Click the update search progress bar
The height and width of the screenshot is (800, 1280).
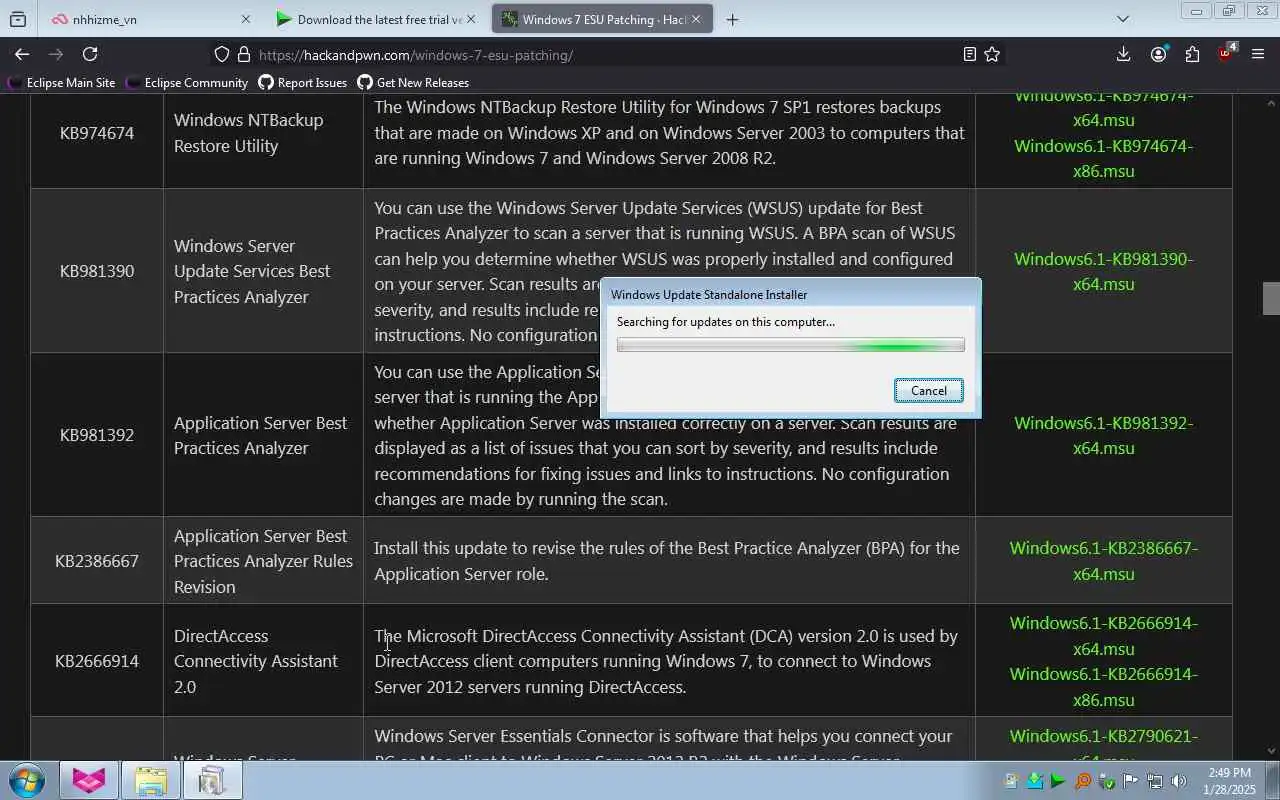click(x=790, y=345)
